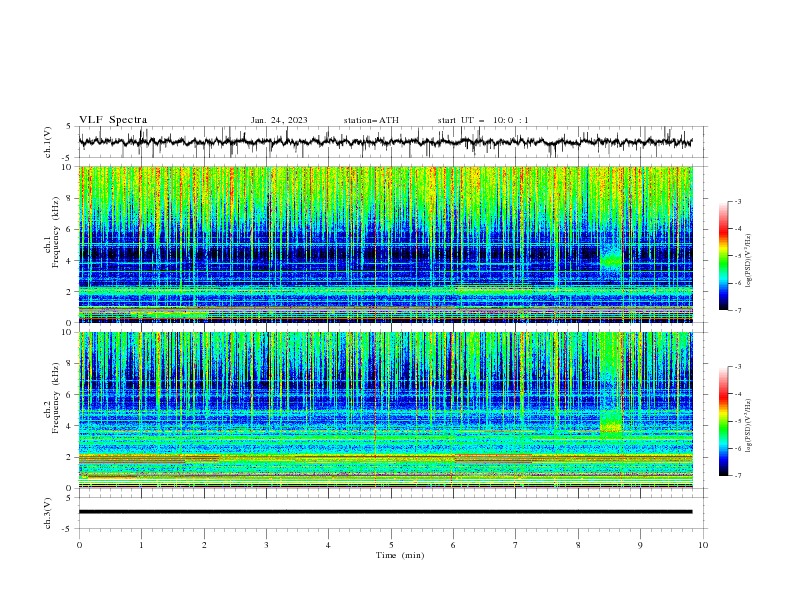Click the "ch.3(V)" axis label
This screenshot has width=792, height=612.
[x=48, y=513]
